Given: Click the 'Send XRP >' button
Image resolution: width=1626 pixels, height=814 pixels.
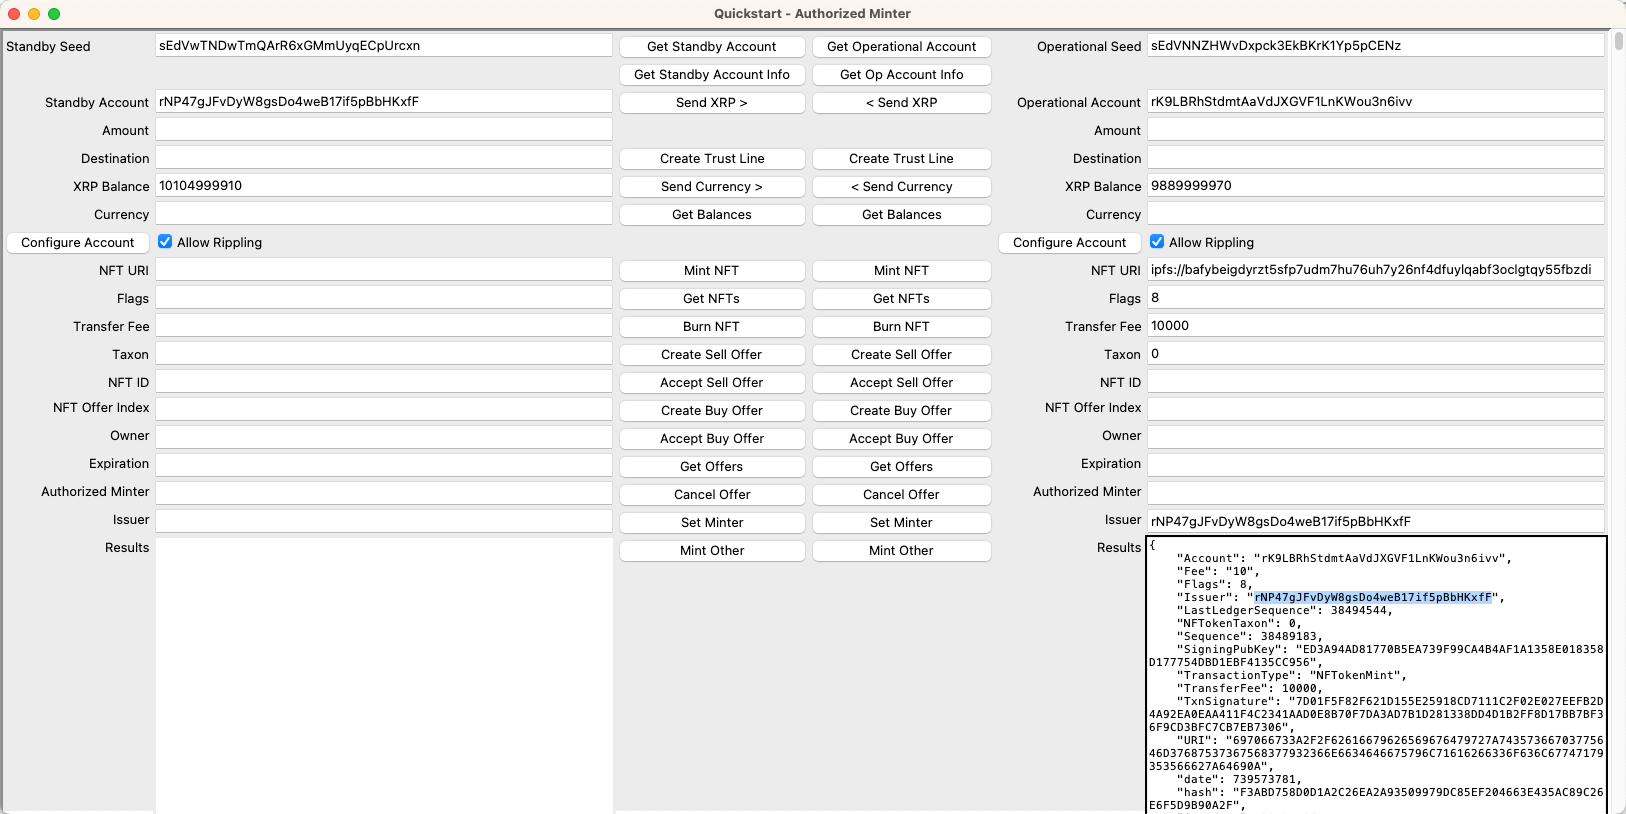Looking at the screenshot, I should point(711,103).
